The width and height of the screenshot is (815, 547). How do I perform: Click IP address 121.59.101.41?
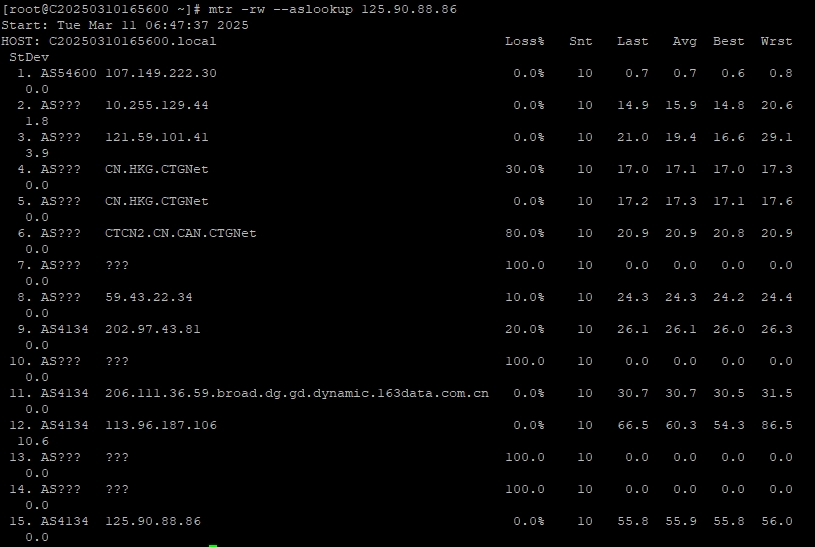pyautogui.click(x=156, y=137)
